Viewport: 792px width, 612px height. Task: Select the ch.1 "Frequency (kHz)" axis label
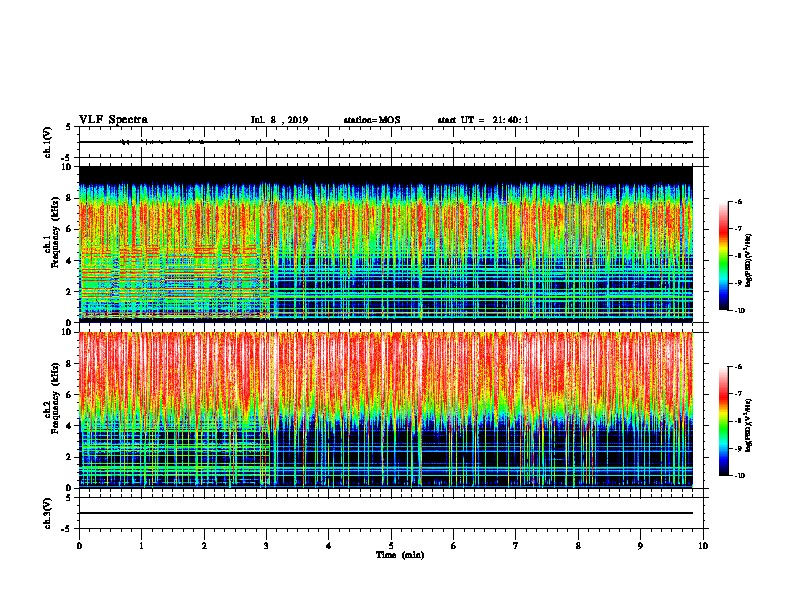tap(55, 232)
